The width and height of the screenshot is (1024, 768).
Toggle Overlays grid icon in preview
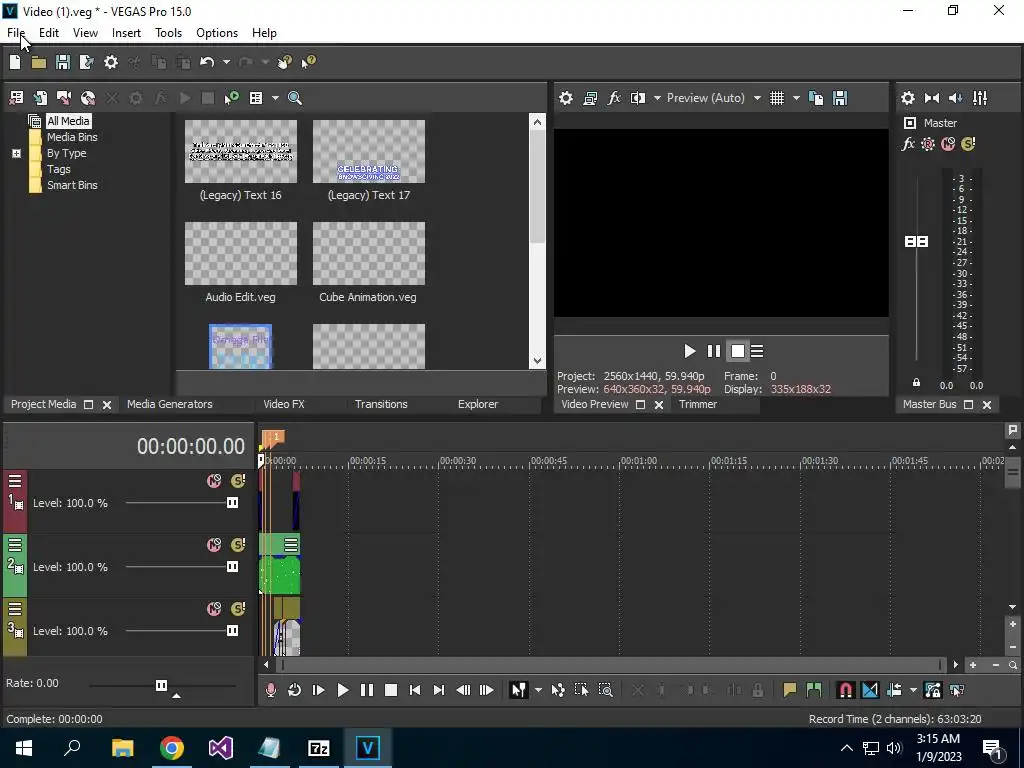[x=776, y=98]
